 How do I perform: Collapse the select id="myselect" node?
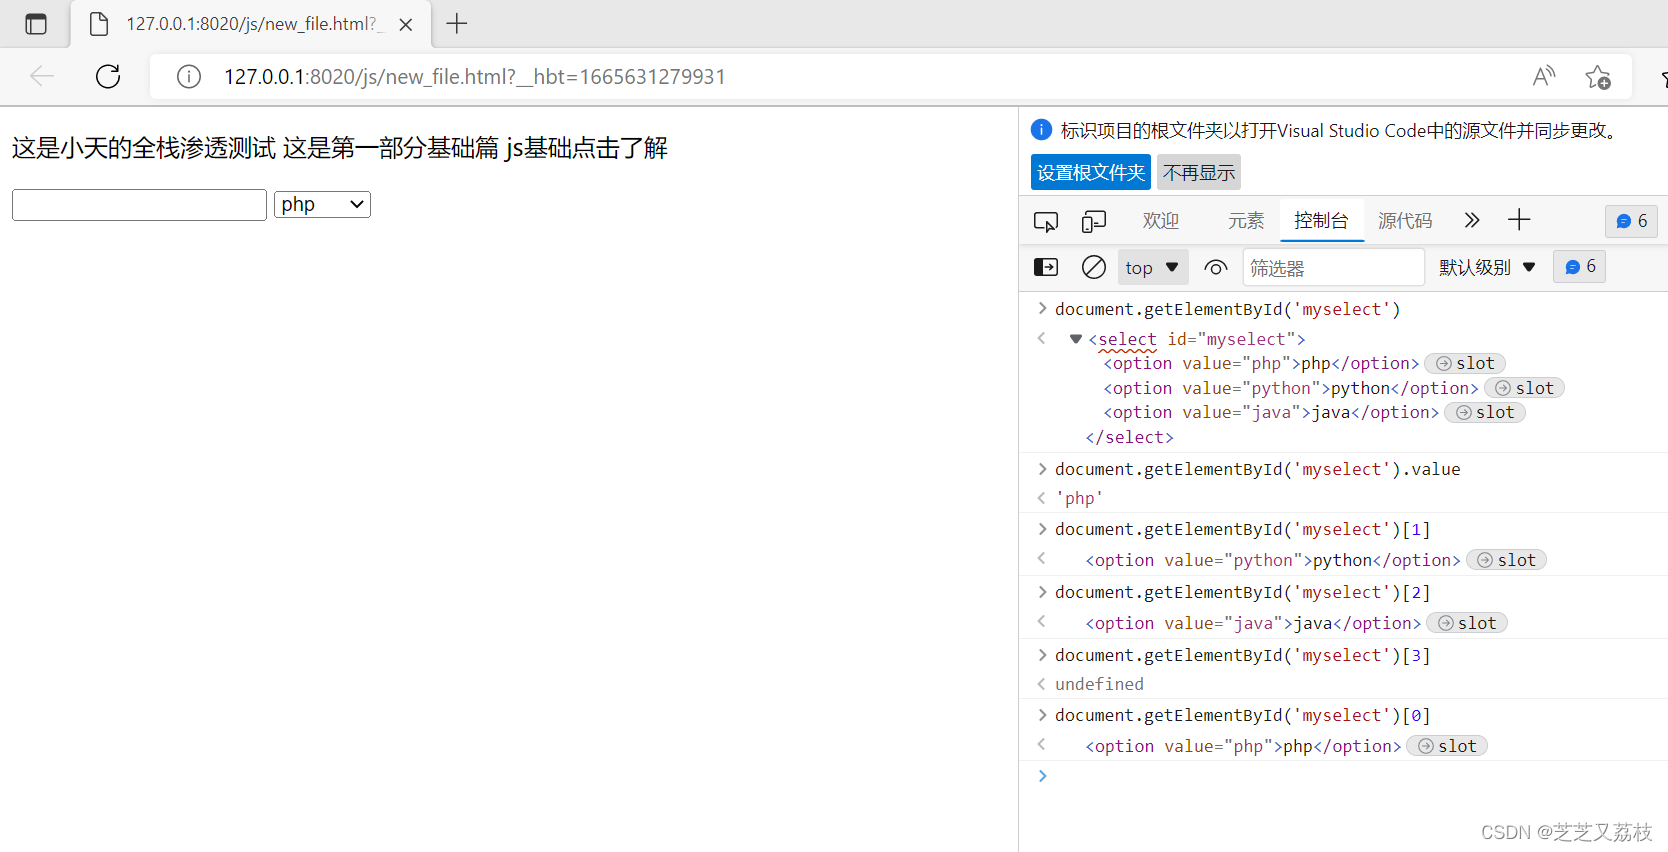(x=1076, y=339)
